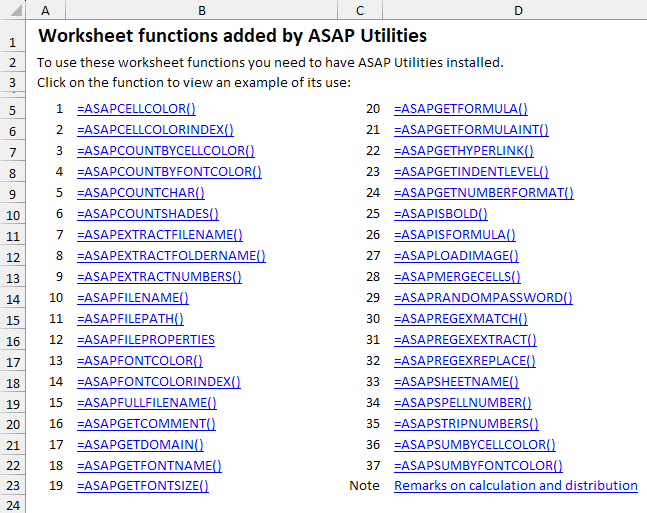Click the =ASAPCOUNTBYCELLCOLOR() link
The width and height of the screenshot is (647, 513).
click(165, 151)
